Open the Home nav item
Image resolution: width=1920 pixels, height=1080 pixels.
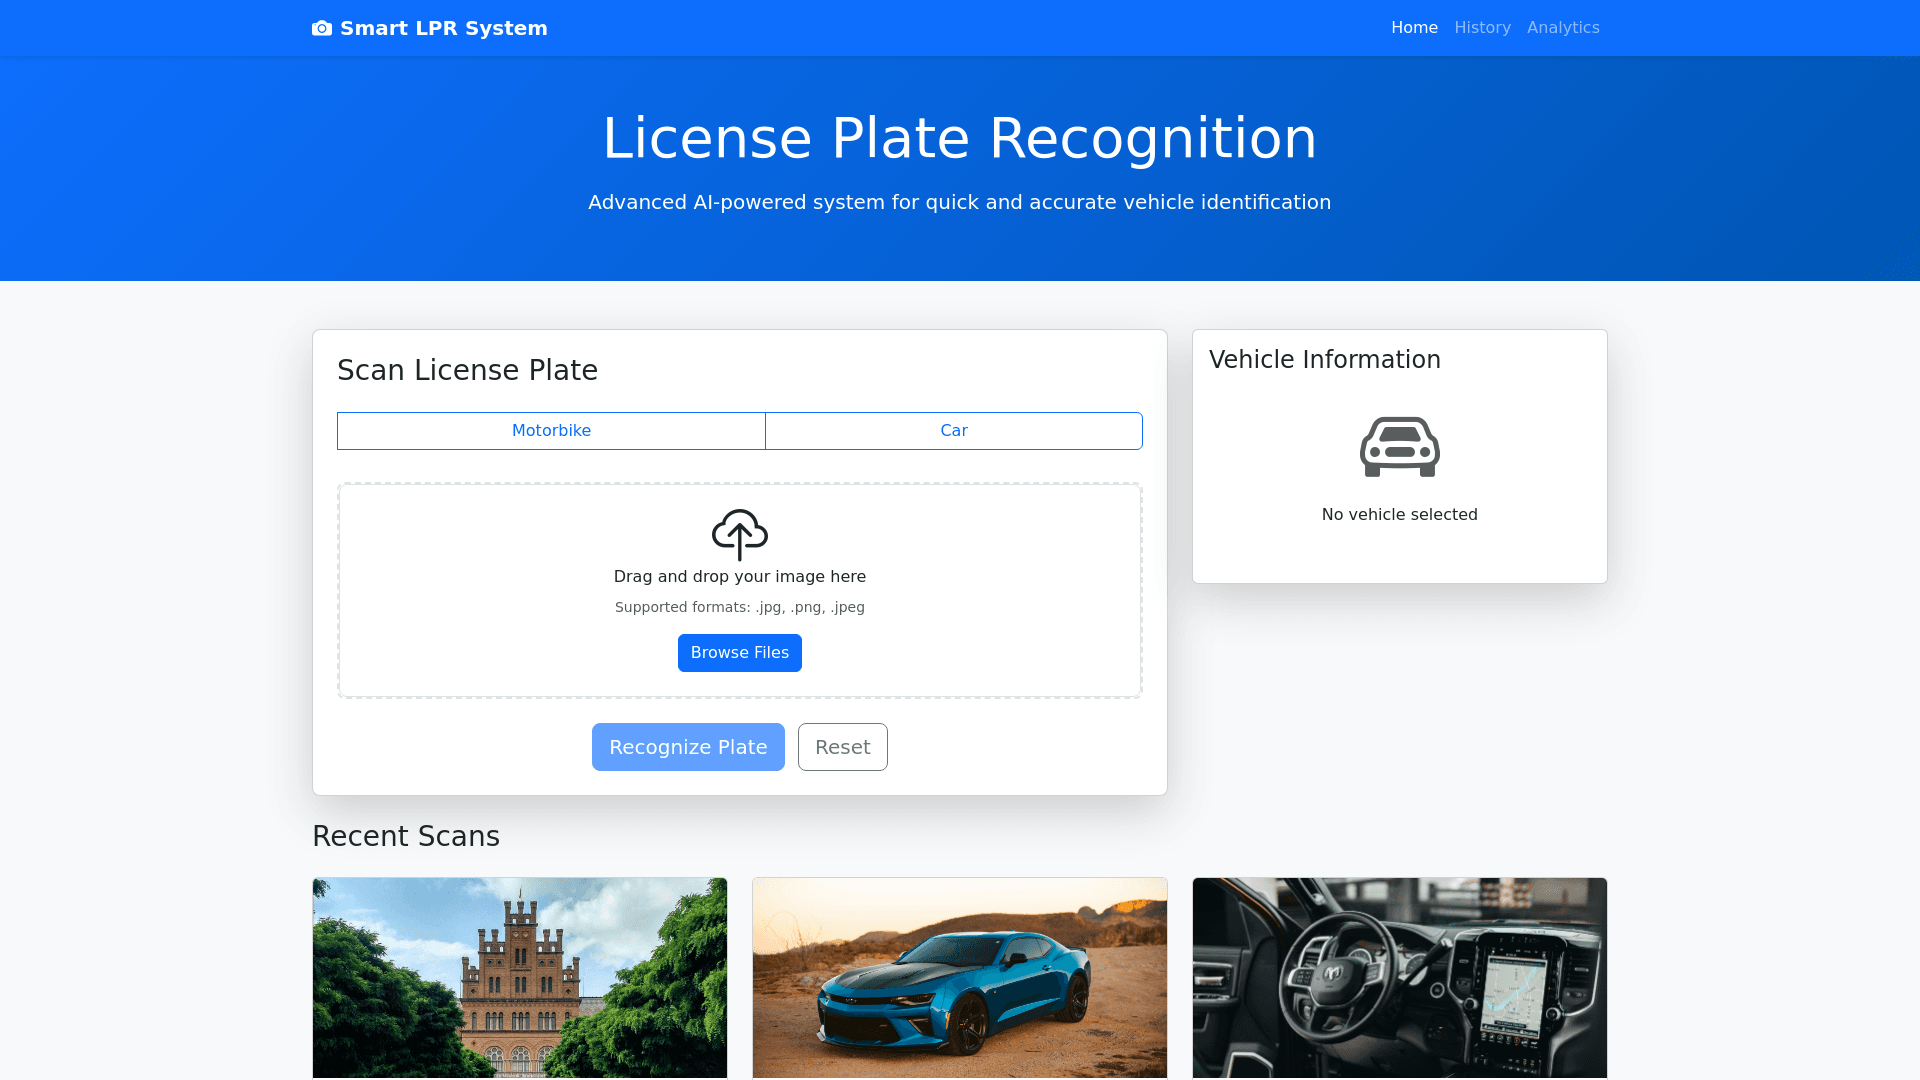click(1414, 28)
